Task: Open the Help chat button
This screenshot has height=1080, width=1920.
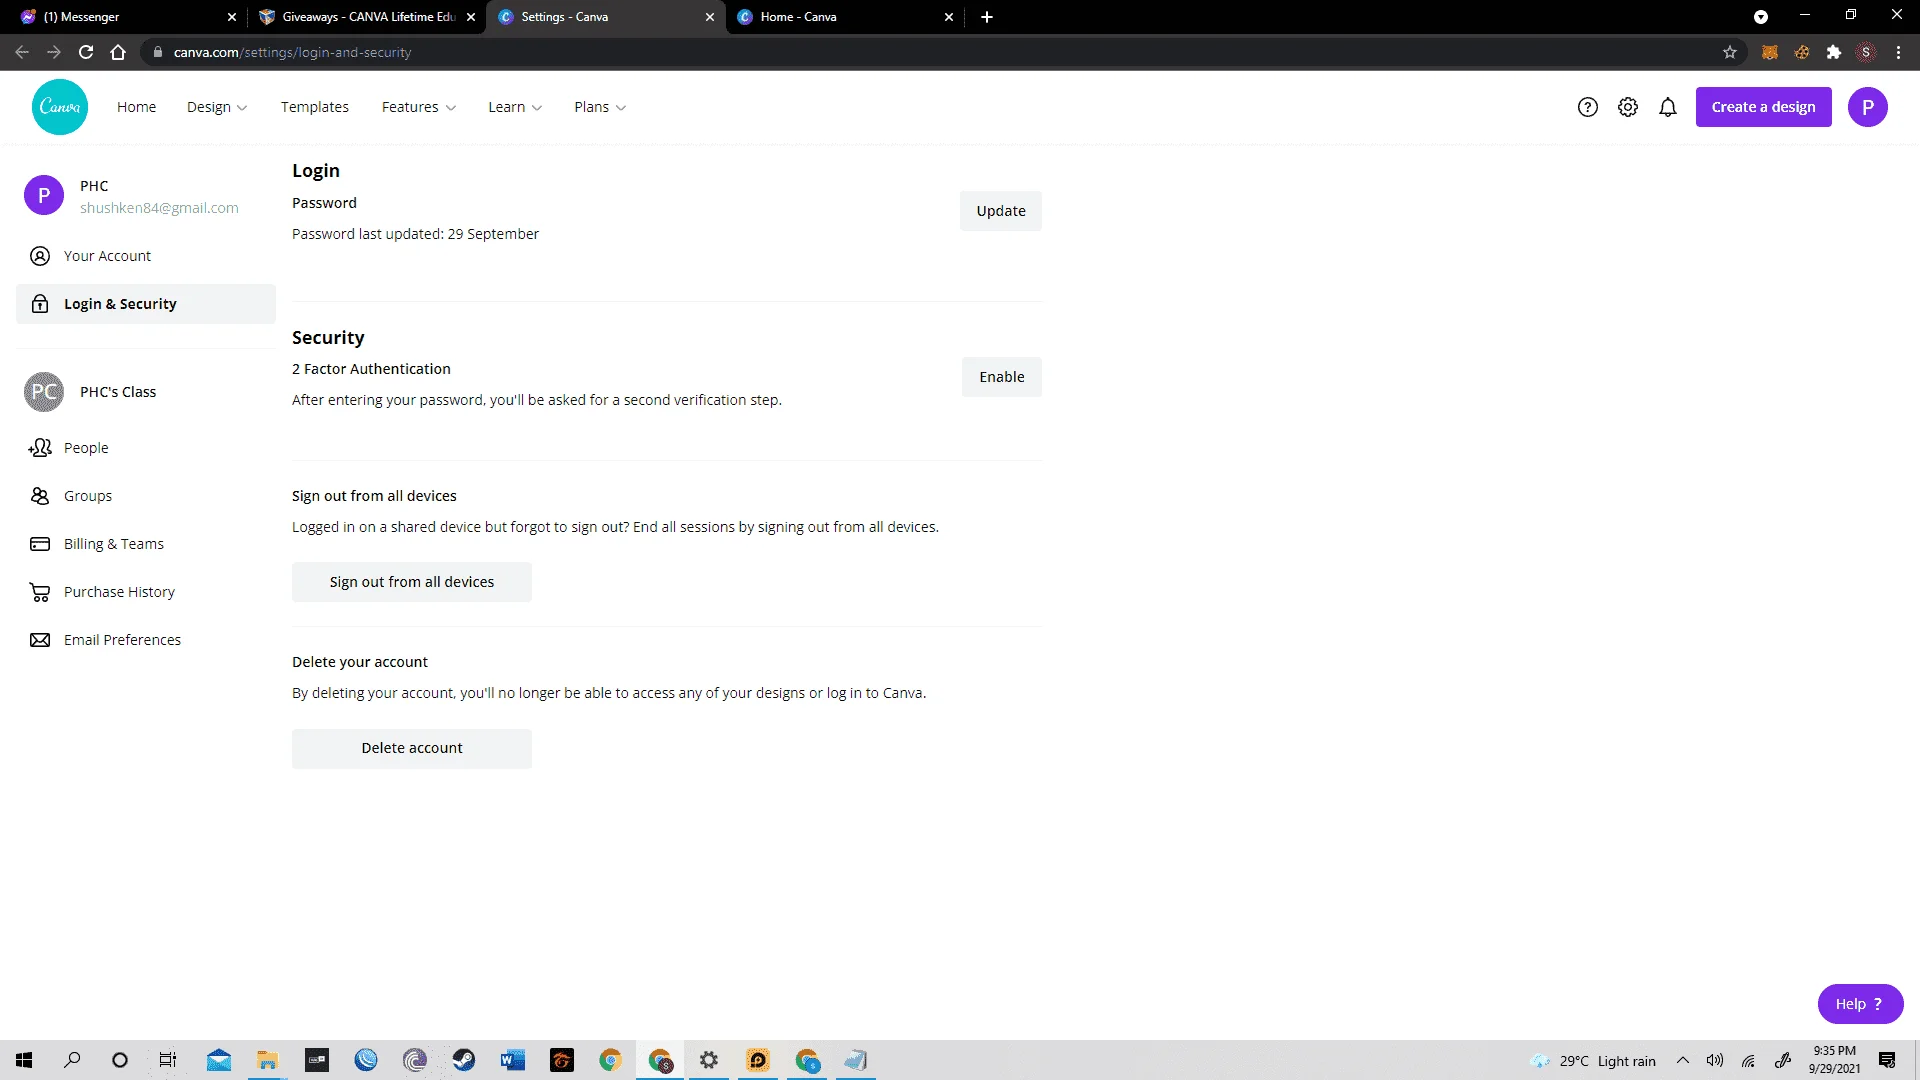Action: point(1860,1004)
